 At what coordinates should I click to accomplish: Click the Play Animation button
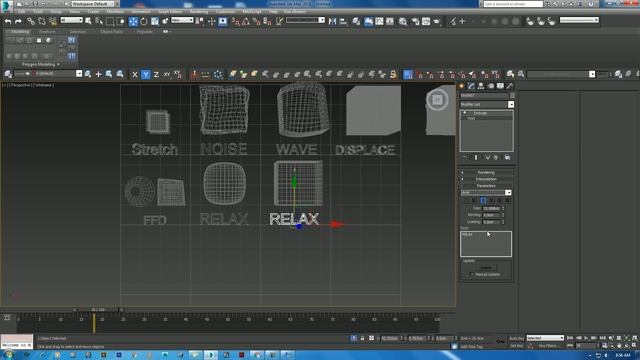click(586, 338)
